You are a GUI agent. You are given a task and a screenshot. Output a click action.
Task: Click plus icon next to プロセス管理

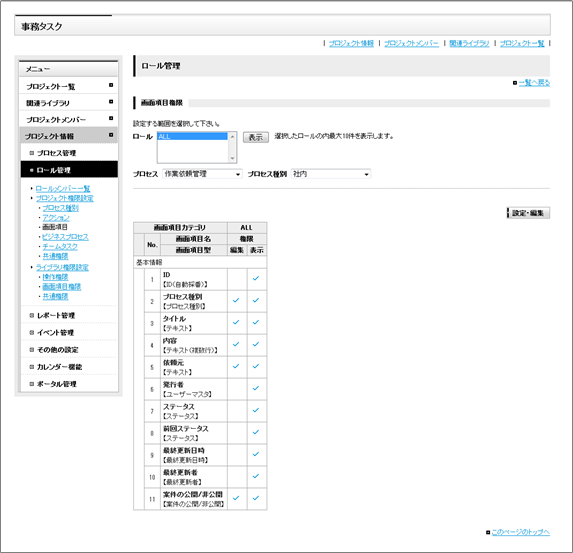coord(31,153)
